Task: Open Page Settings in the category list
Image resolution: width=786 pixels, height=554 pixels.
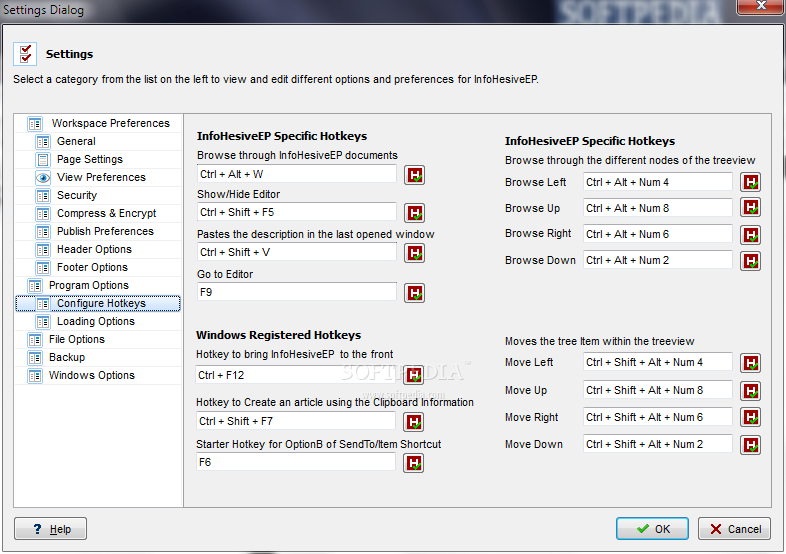Action: click(x=90, y=159)
